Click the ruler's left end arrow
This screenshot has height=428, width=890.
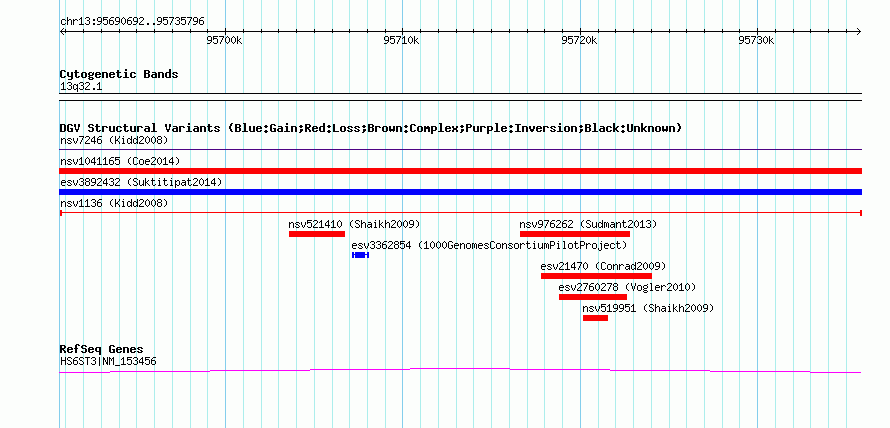click(62, 31)
